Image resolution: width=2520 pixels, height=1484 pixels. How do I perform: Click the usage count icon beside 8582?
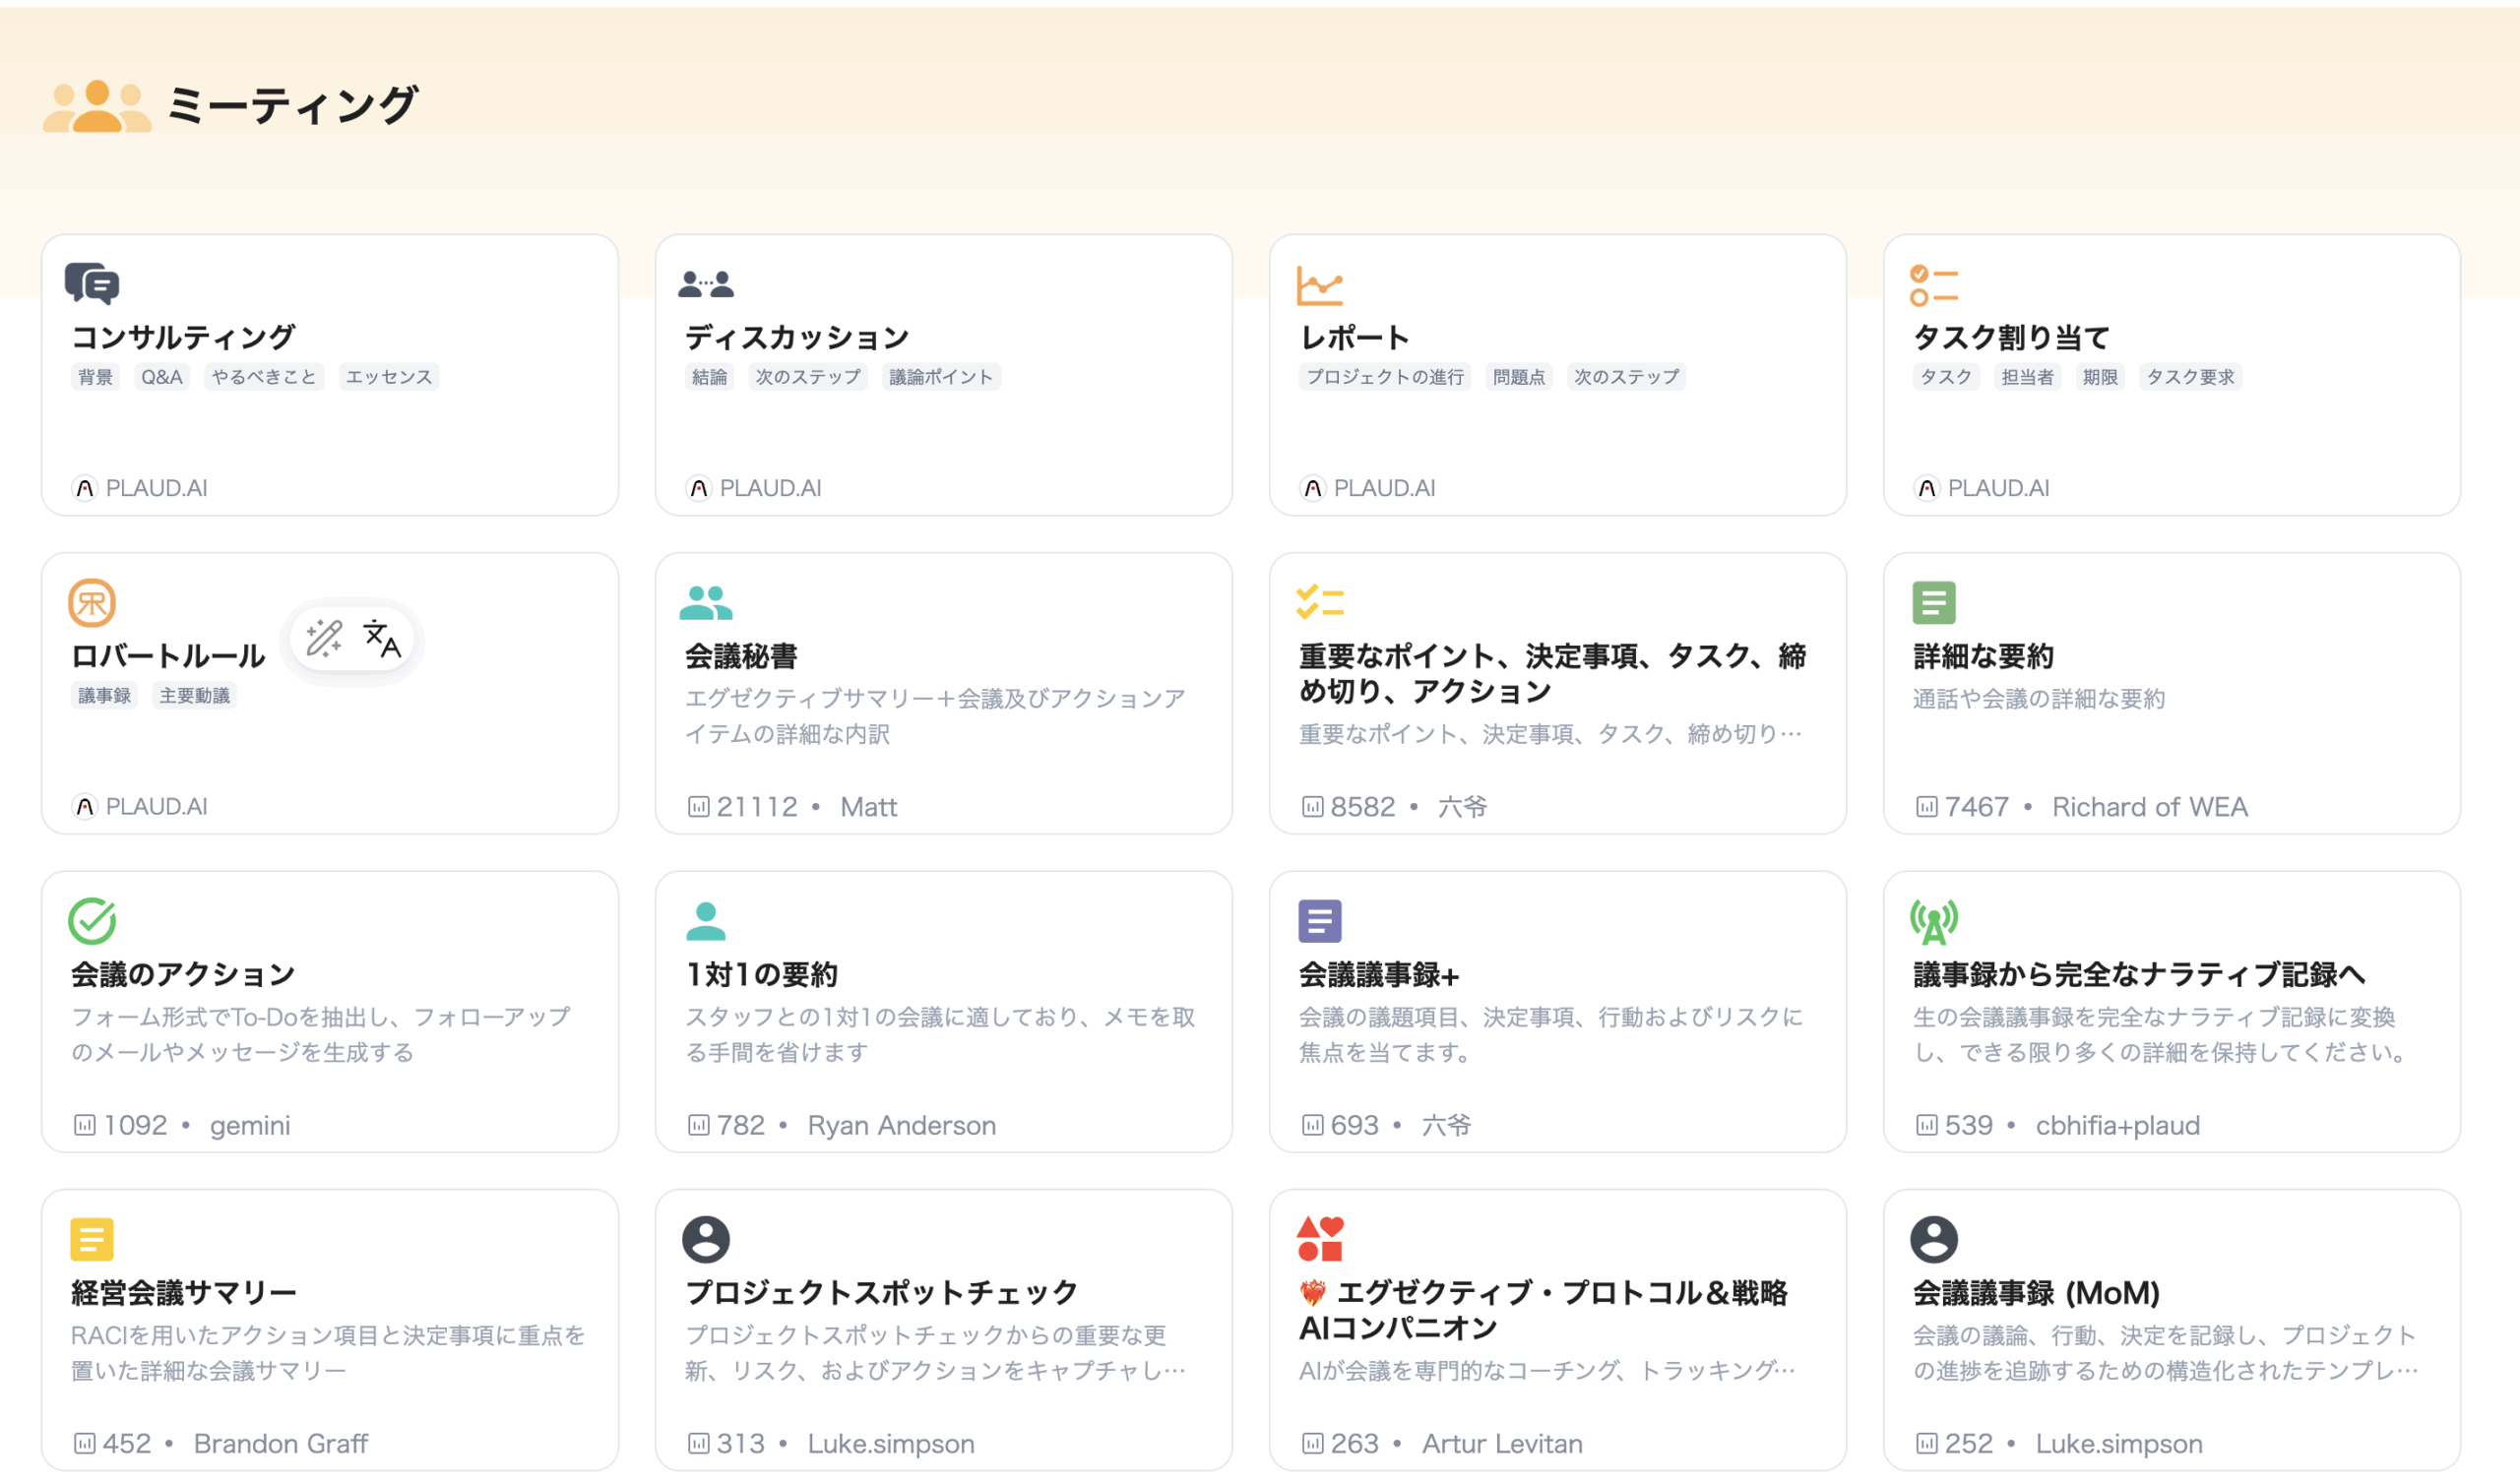[x=1313, y=807]
